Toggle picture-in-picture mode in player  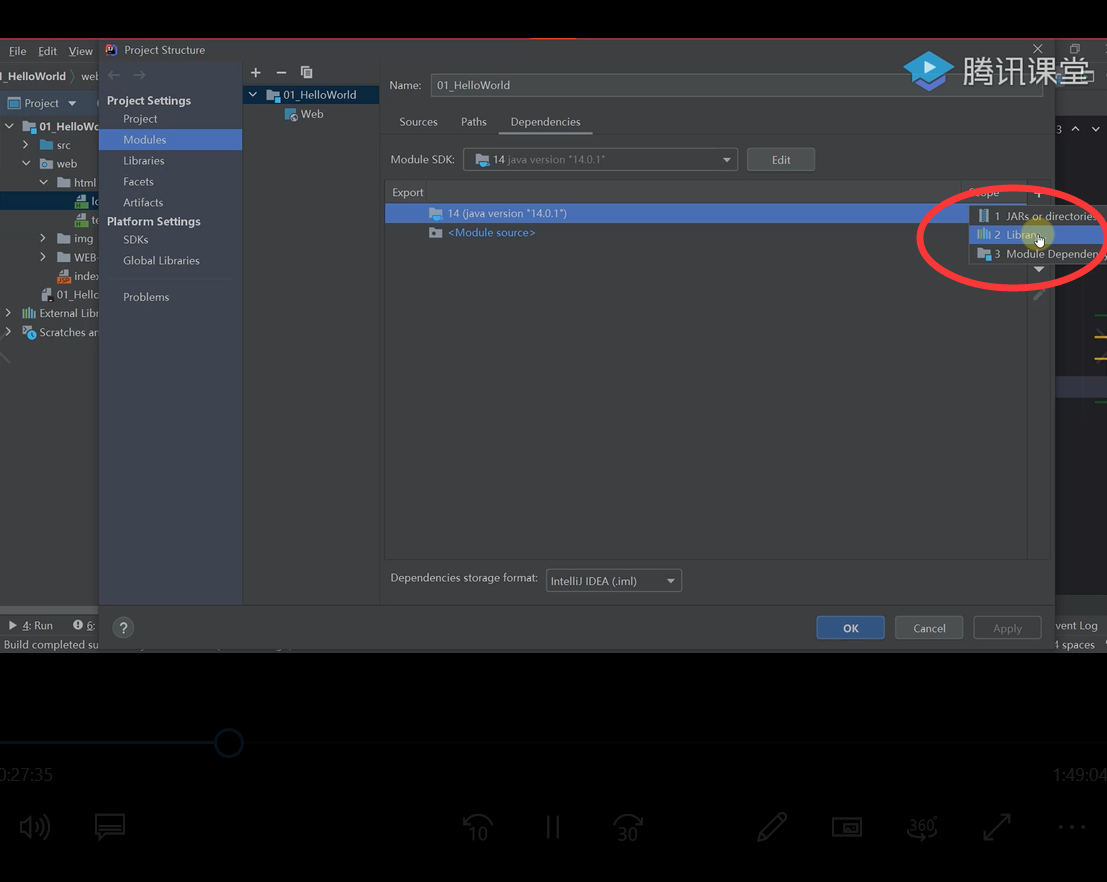[846, 826]
